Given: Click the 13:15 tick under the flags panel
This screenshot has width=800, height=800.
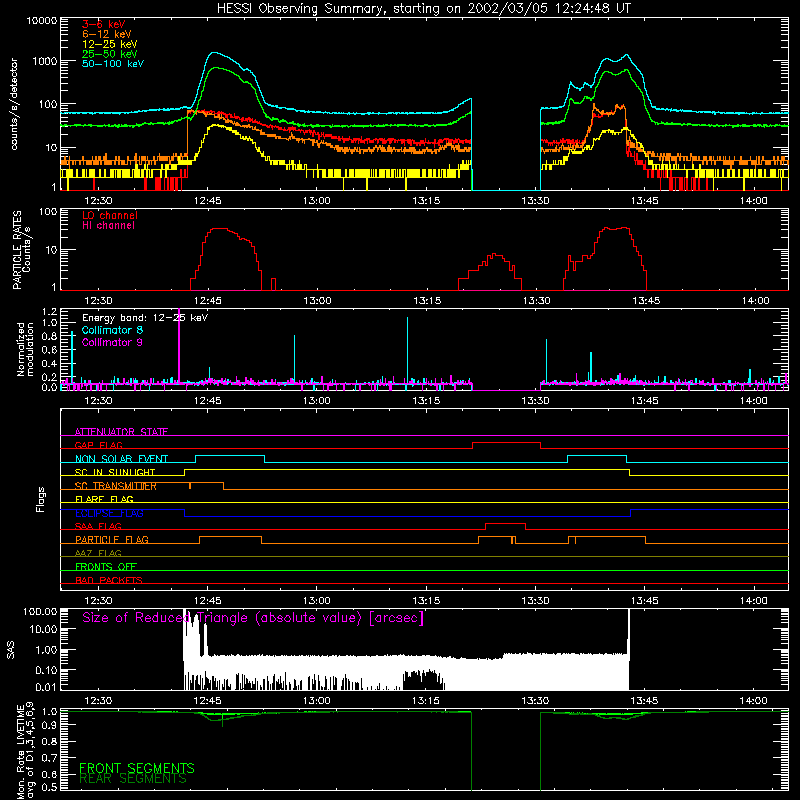Looking at the screenshot, I should [426, 601].
